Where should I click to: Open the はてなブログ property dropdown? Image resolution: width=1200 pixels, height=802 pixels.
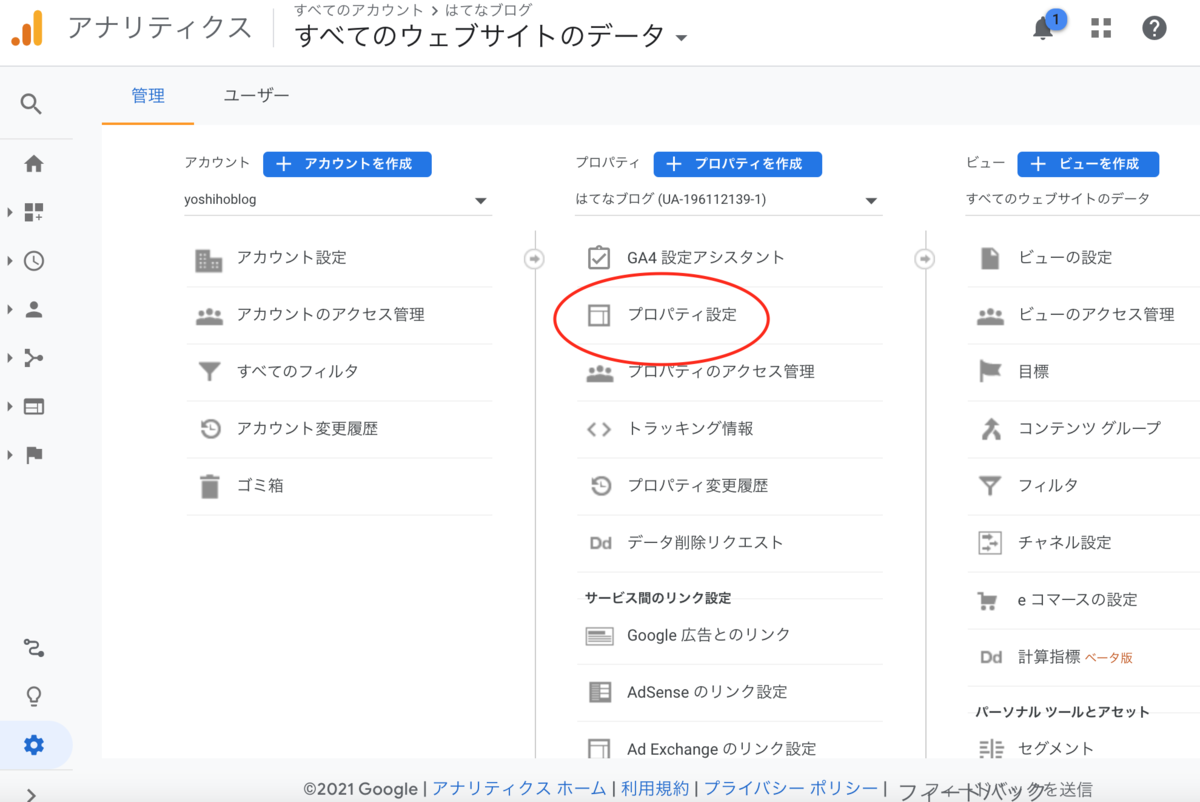pos(728,200)
